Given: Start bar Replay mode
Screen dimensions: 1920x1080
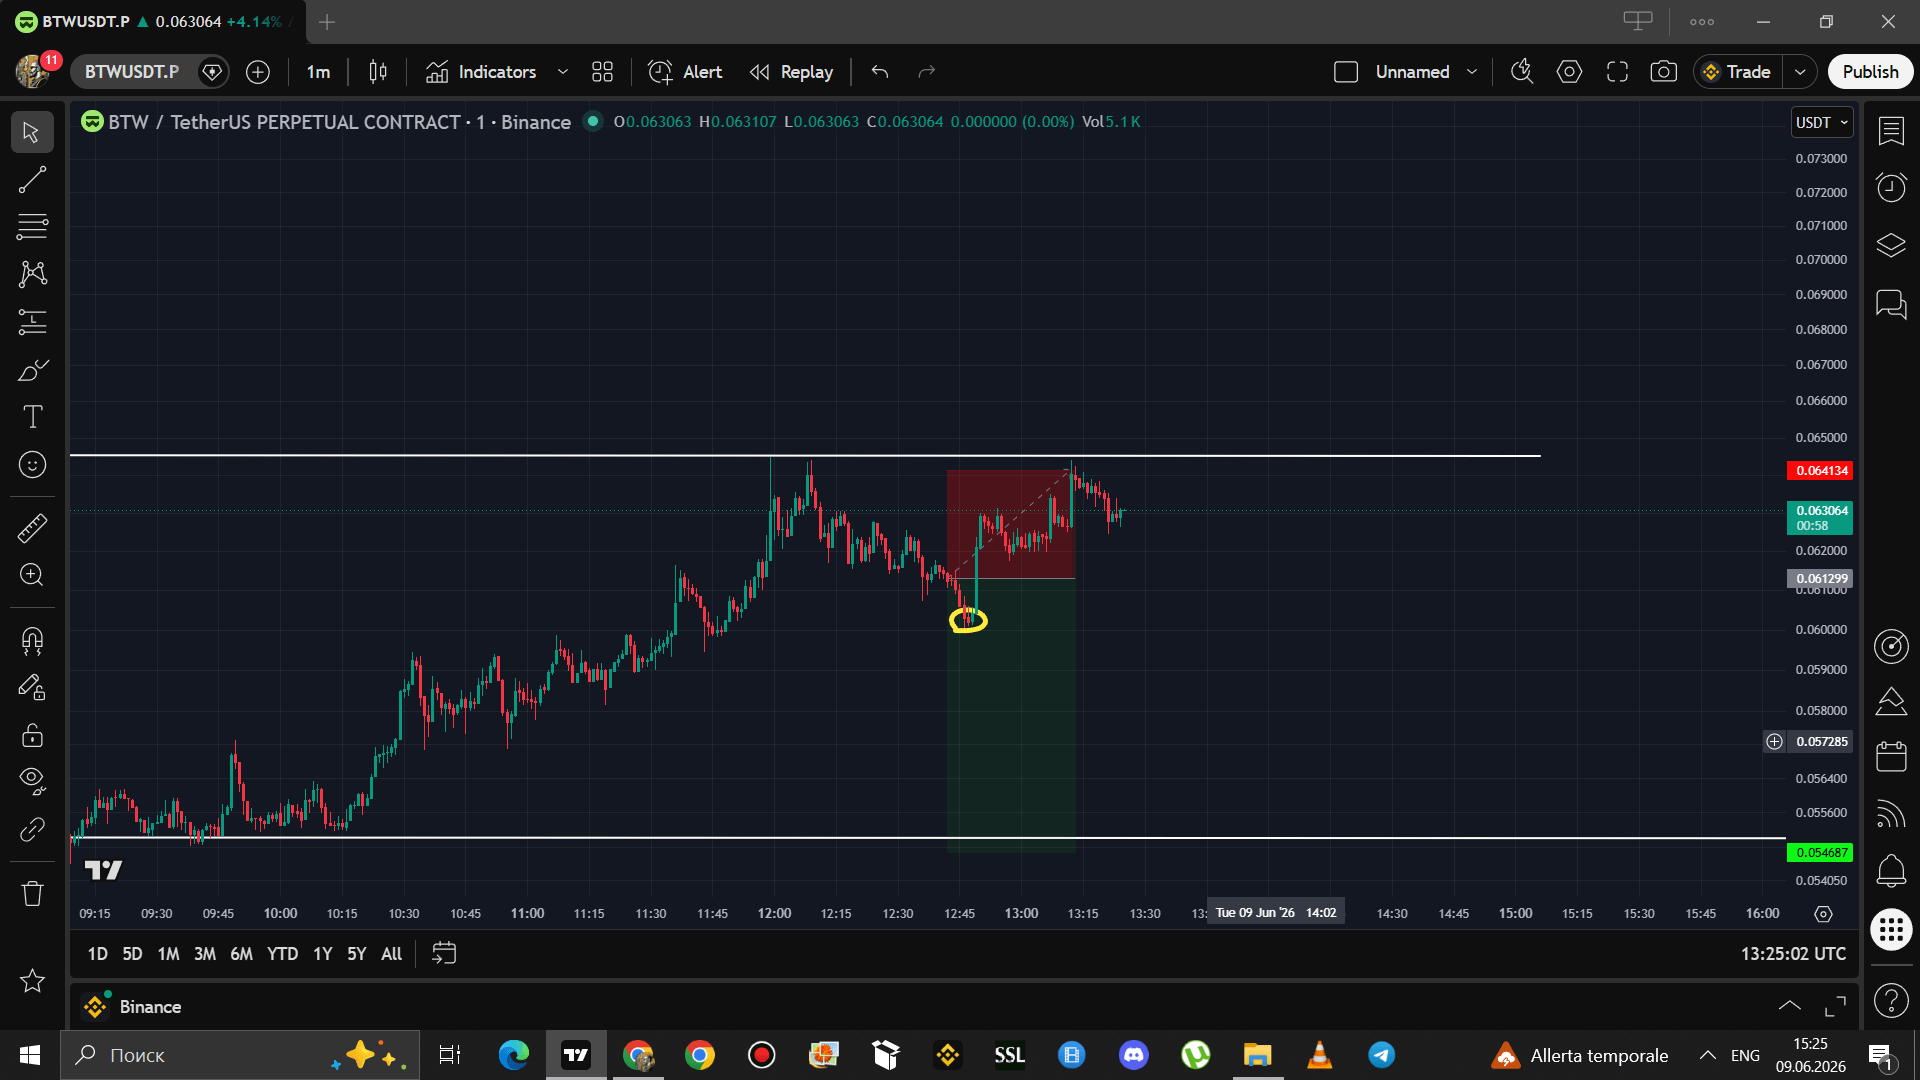Looking at the screenshot, I should tap(791, 72).
